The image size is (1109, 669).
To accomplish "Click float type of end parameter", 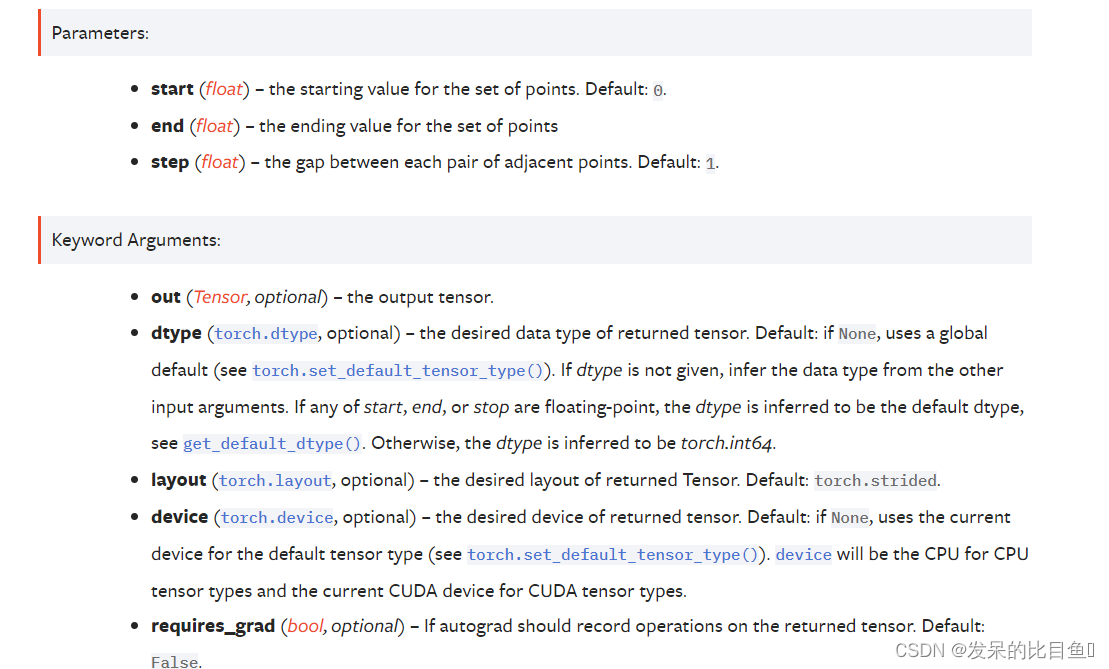I will 214,126.
